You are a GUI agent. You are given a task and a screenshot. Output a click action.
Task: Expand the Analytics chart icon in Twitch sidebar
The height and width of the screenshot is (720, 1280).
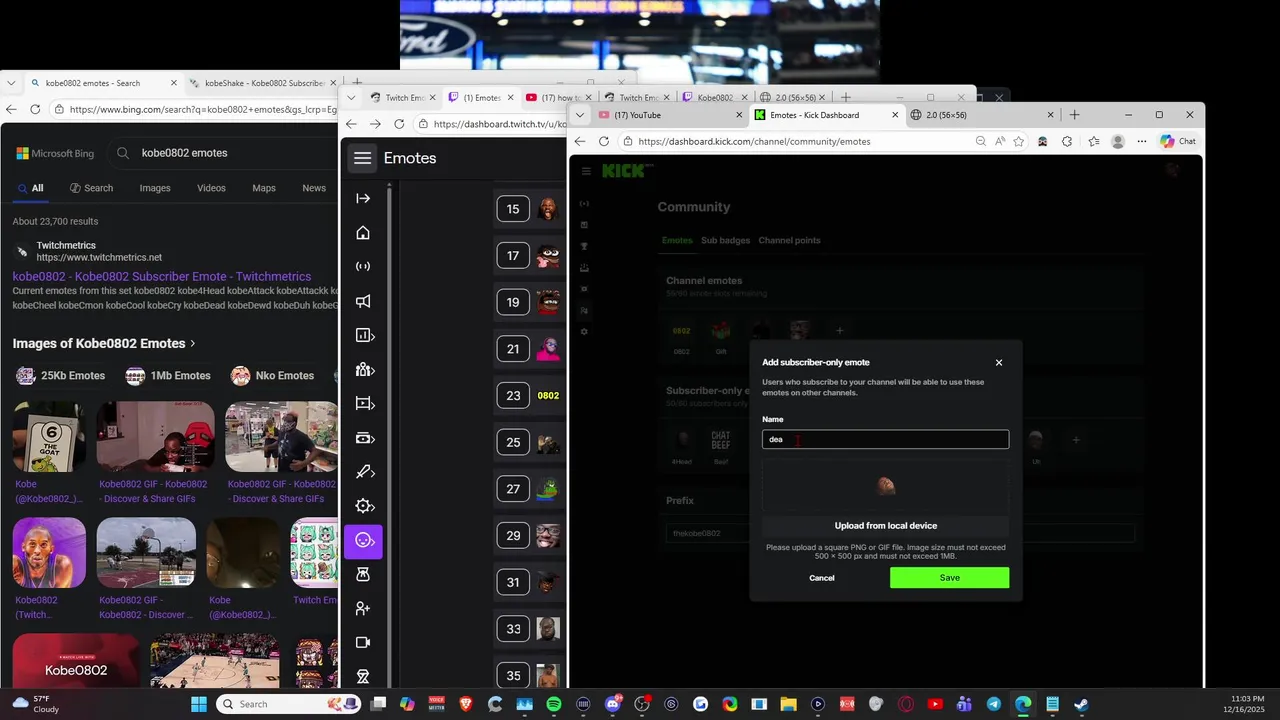[364, 336]
